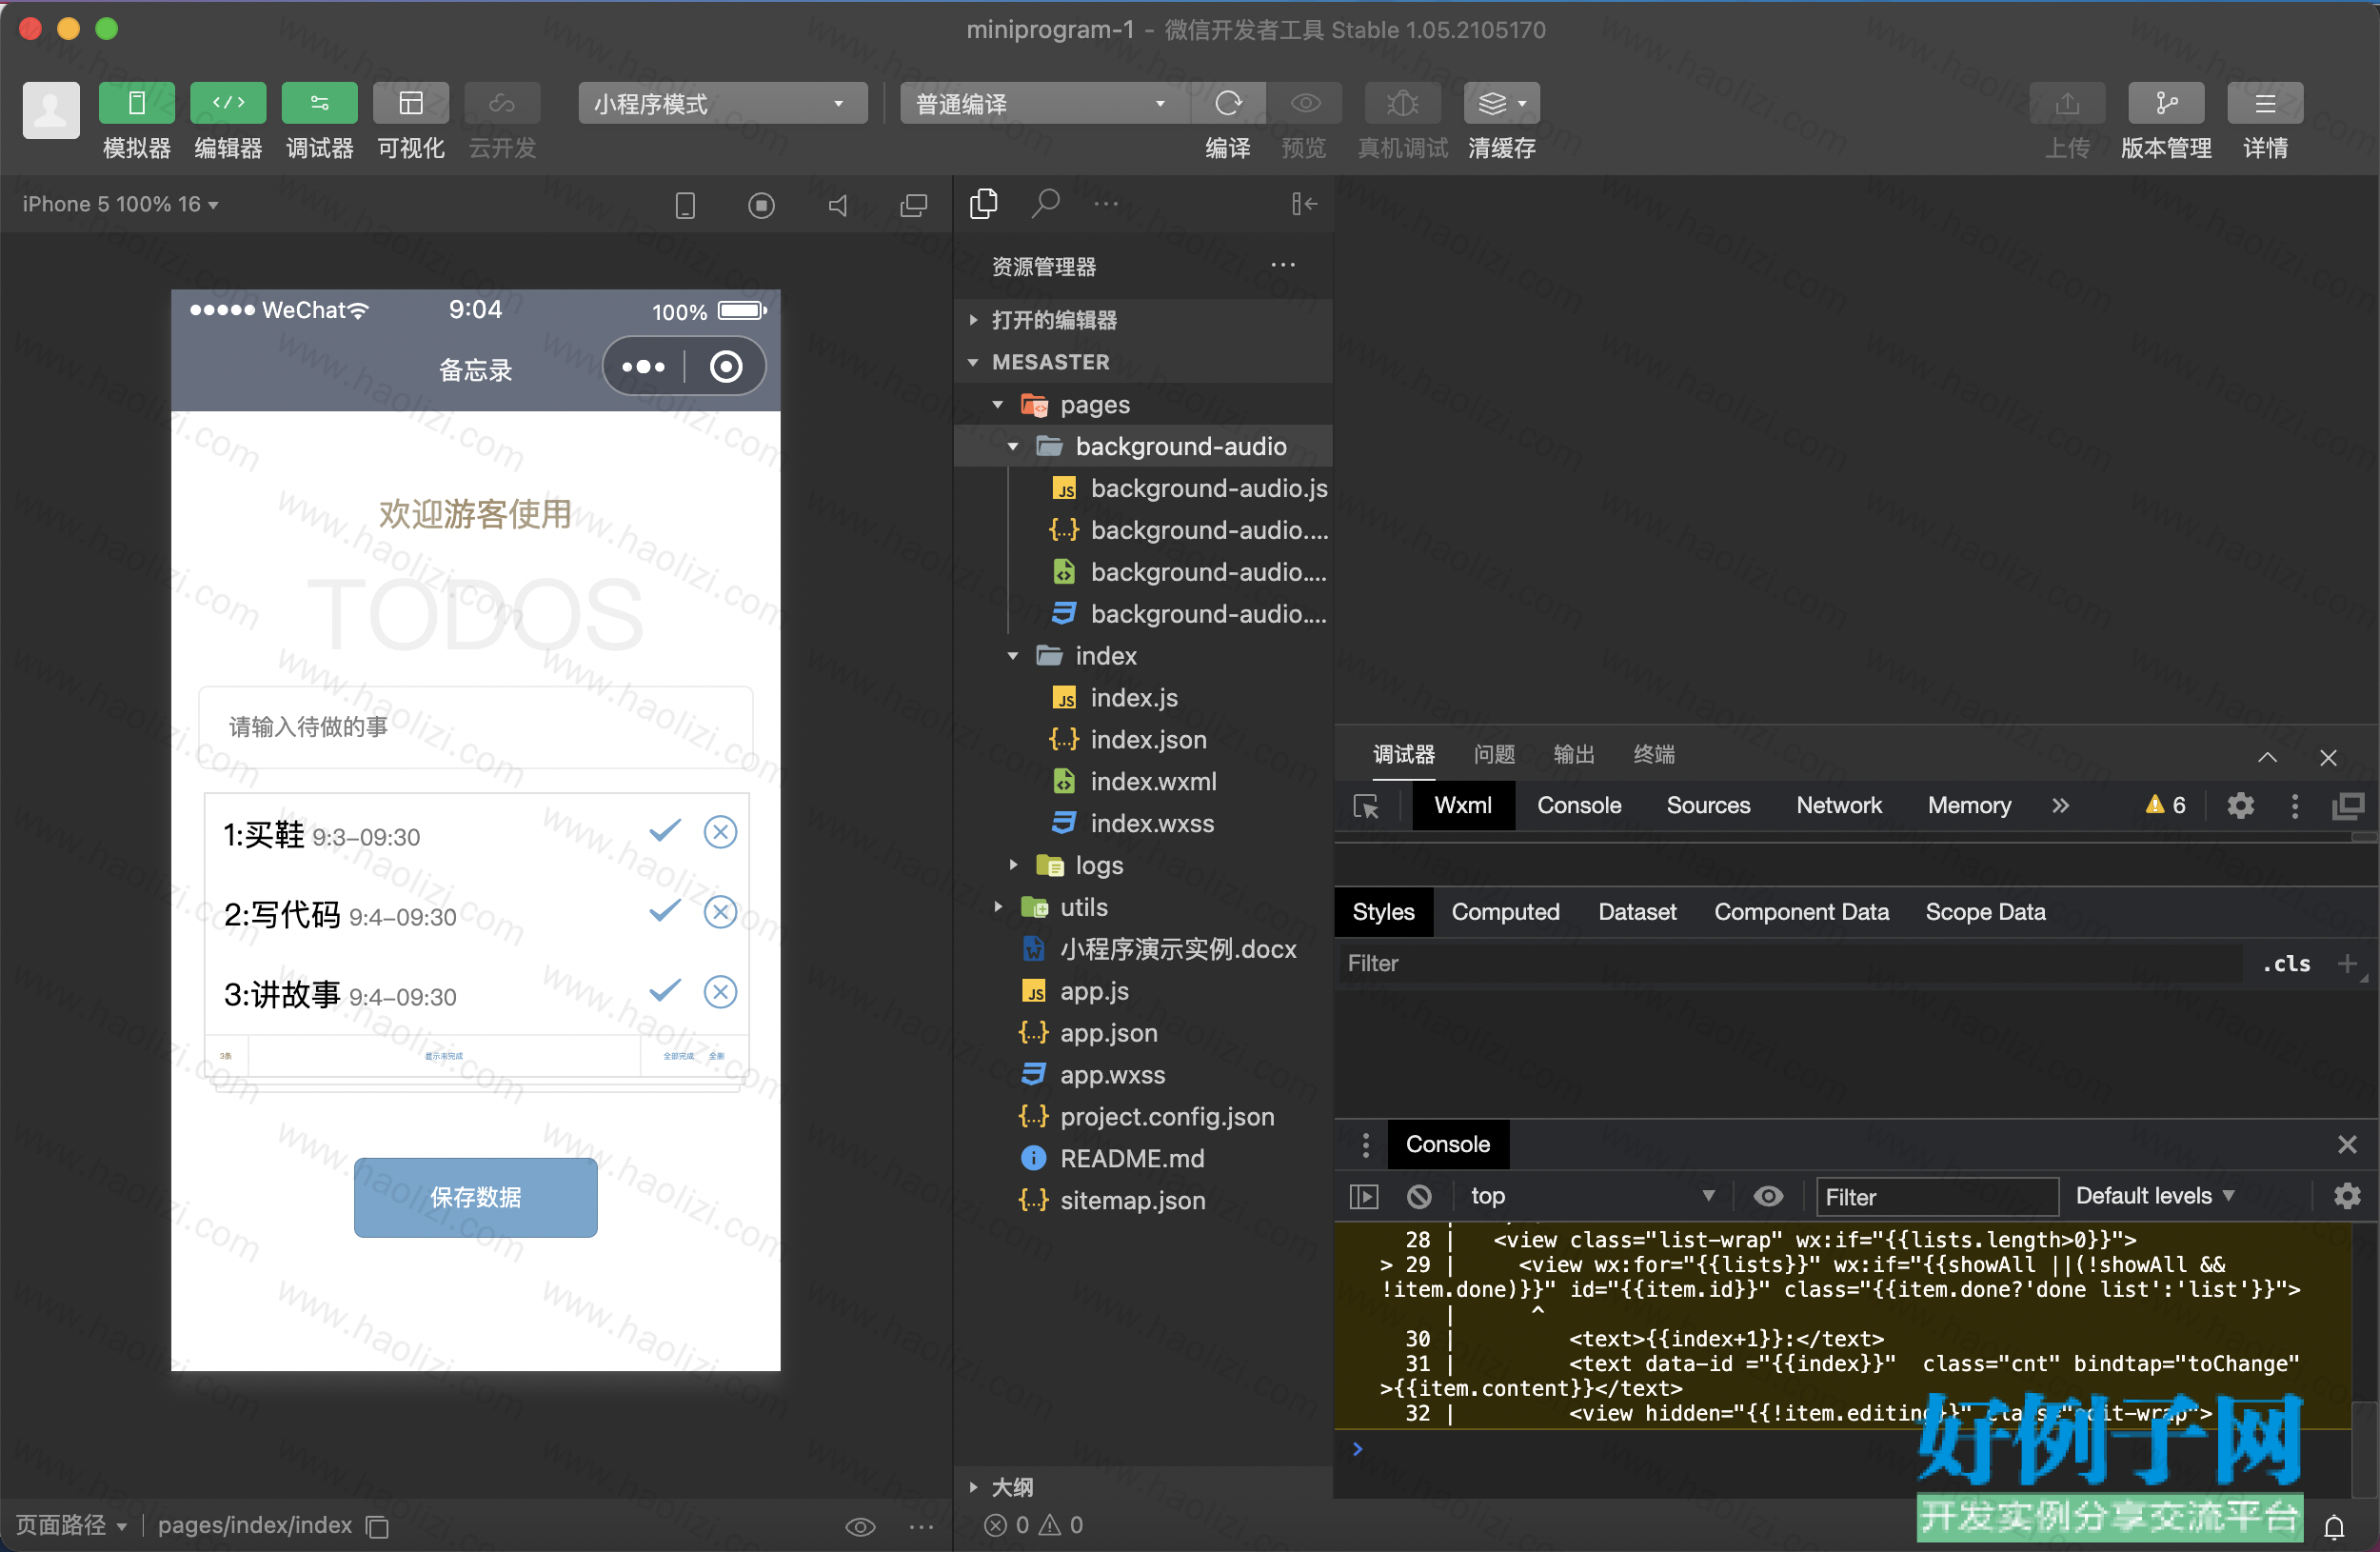Click the 上传 upload icon
The height and width of the screenshot is (1552, 2380).
(2067, 103)
